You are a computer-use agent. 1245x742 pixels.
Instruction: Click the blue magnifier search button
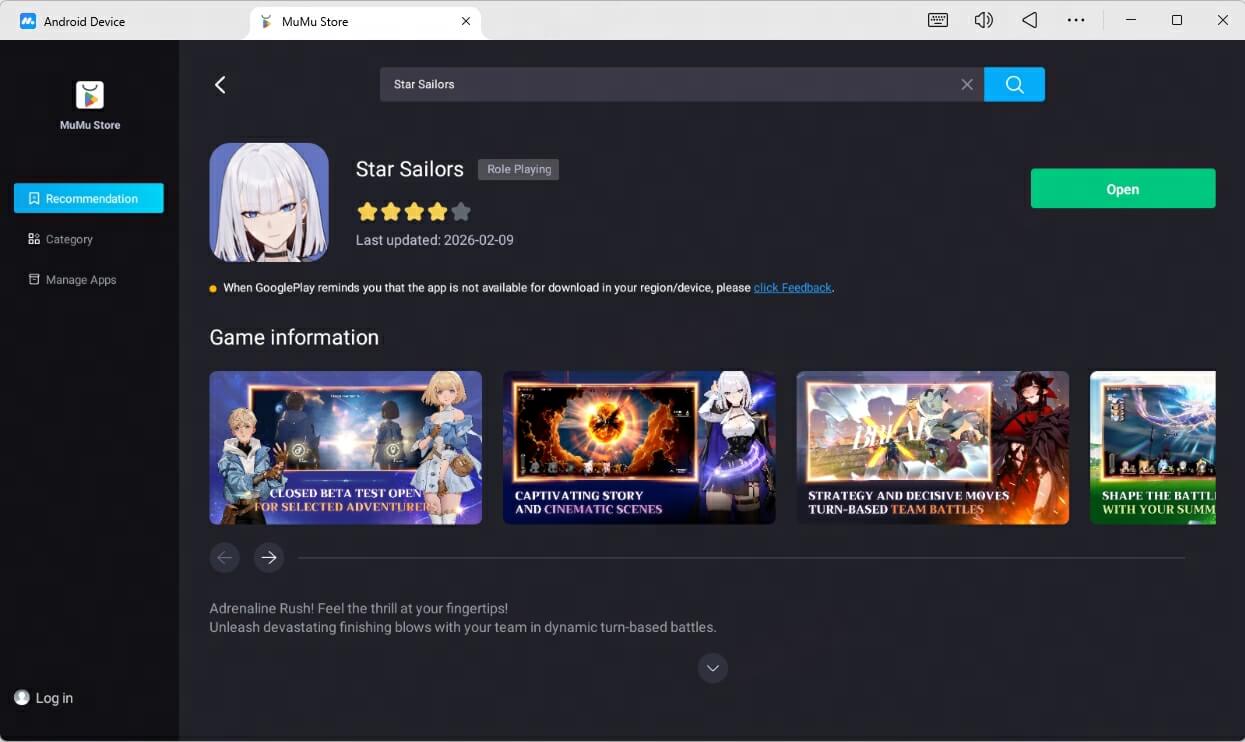click(1014, 84)
